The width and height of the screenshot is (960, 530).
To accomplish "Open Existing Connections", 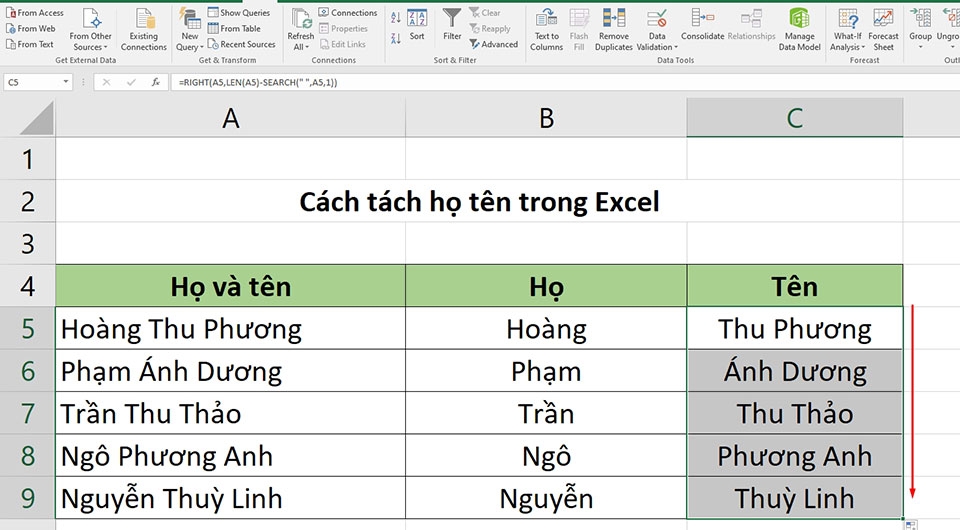I will pyautogui.click(x=144, y=29).
